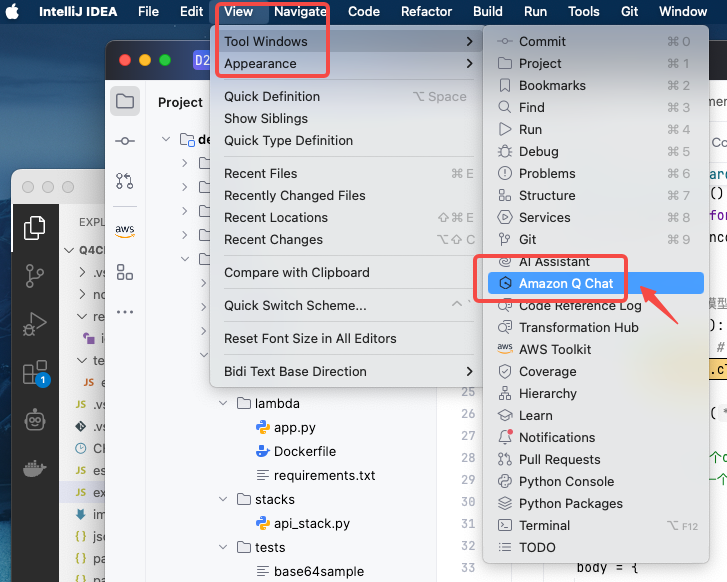Screen dimensions: 727x582
Task: Open the Debug tool window
Action: click(x=596, y=152)
